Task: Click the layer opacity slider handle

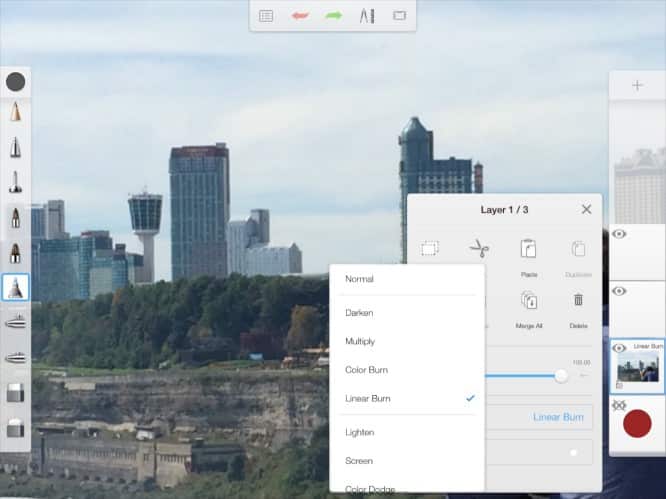Action: click(561, 375)
